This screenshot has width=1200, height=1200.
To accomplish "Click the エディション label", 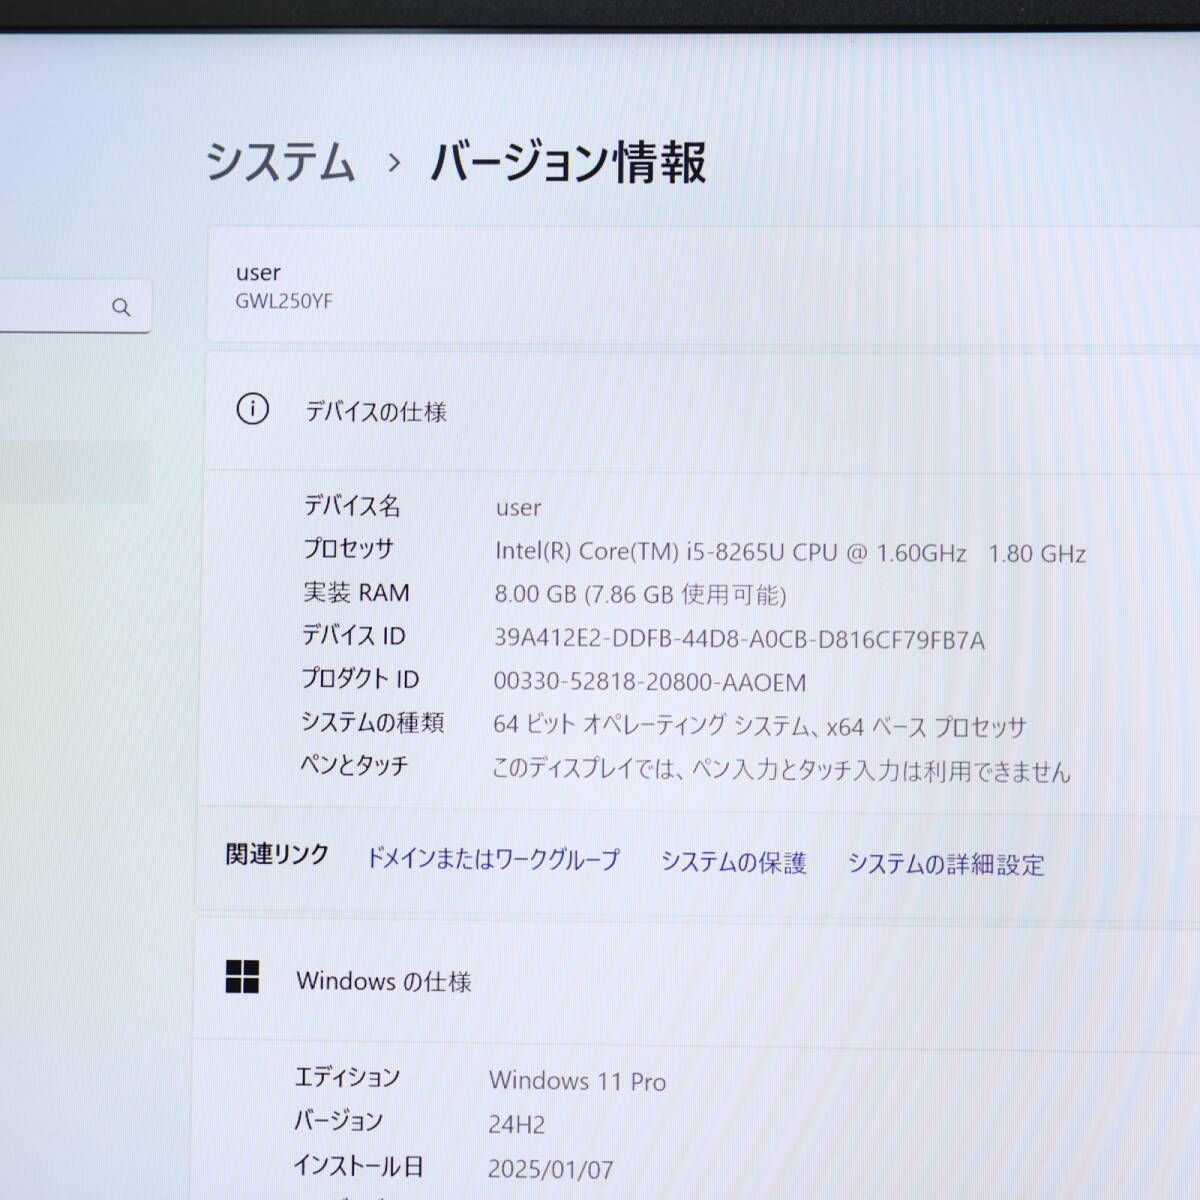I will point(347,1077).
